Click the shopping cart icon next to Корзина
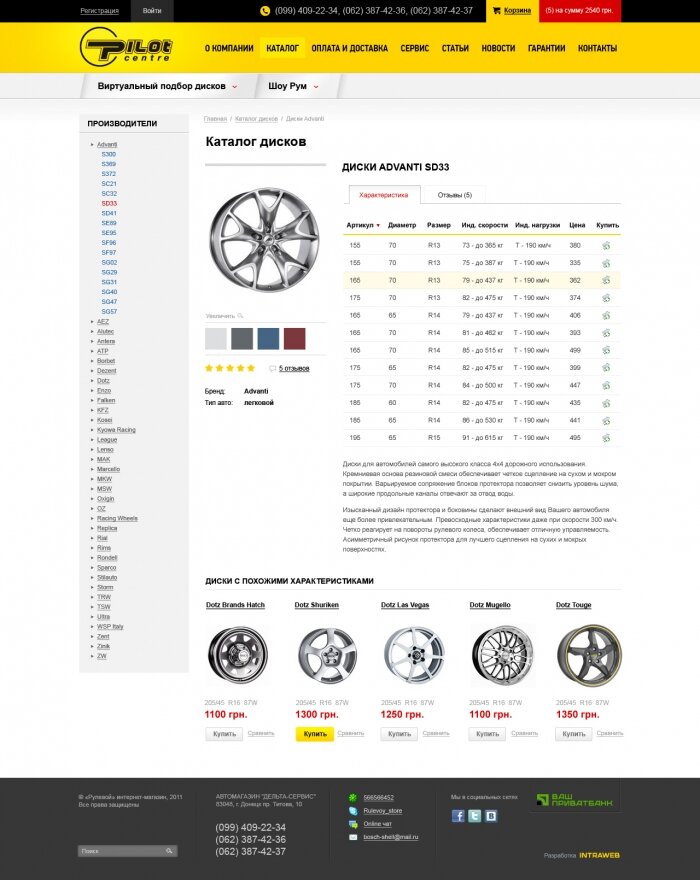This screenshot has height=880, width=700. pyautogui.click(x=497, y=10)
